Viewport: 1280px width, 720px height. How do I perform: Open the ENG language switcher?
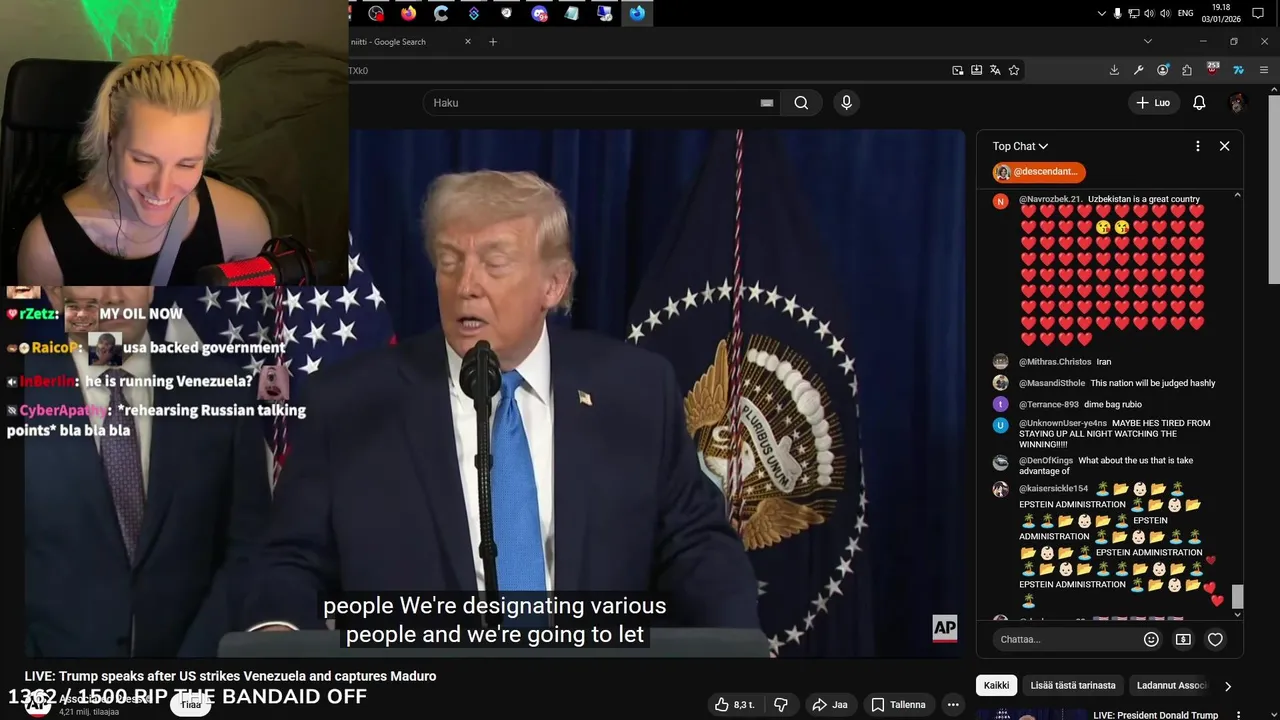(1185, 14)
